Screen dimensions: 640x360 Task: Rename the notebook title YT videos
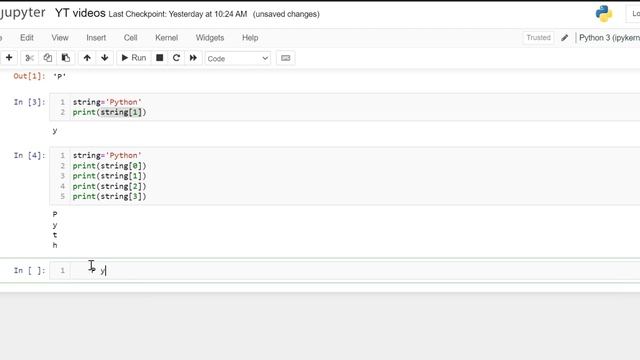(80, 13)
